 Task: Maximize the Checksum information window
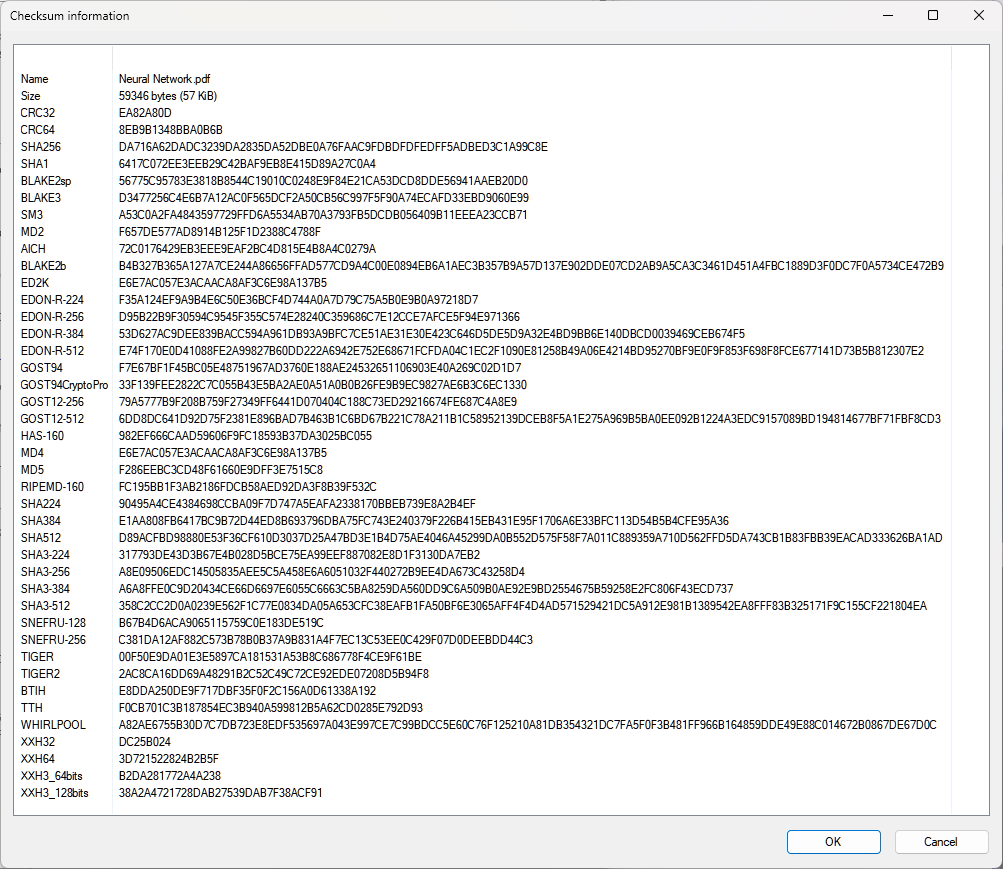click(932, 16)
